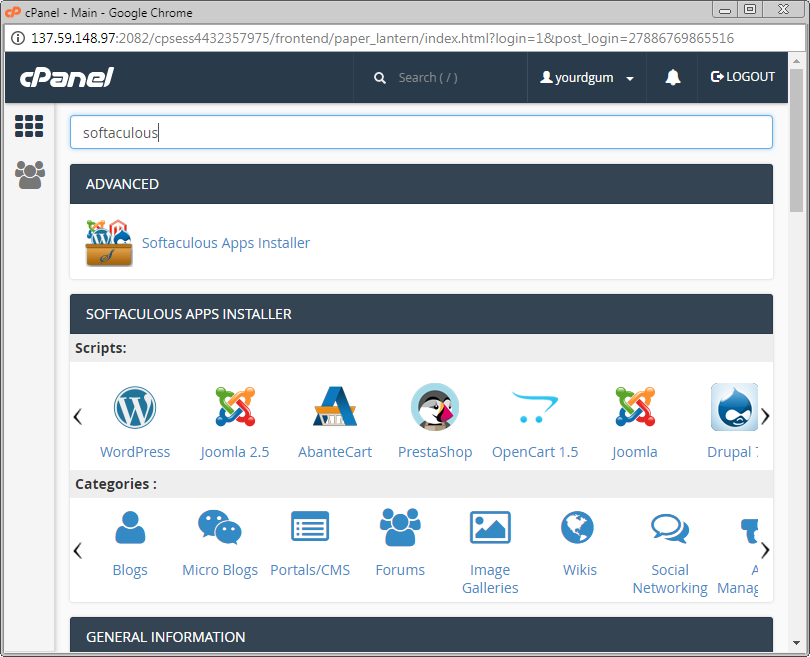Select the WordPress script icon
Screen dimensions: 810x657
point(135,408)
